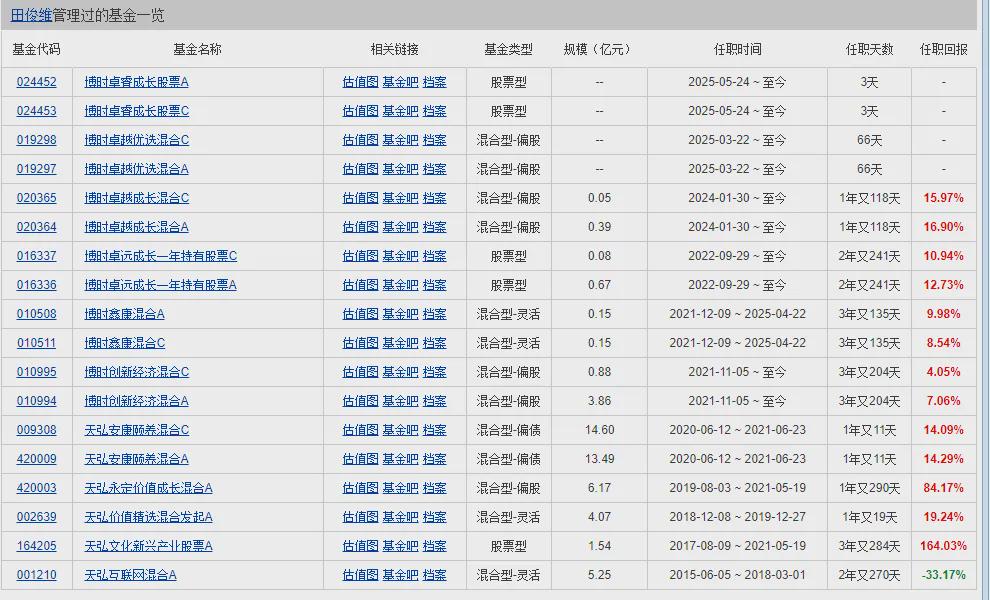Open fund 博时卓远成长一年持有股票A
This screenshot has width=990, height=600.
pyautogui.click(x=160, y=285)
